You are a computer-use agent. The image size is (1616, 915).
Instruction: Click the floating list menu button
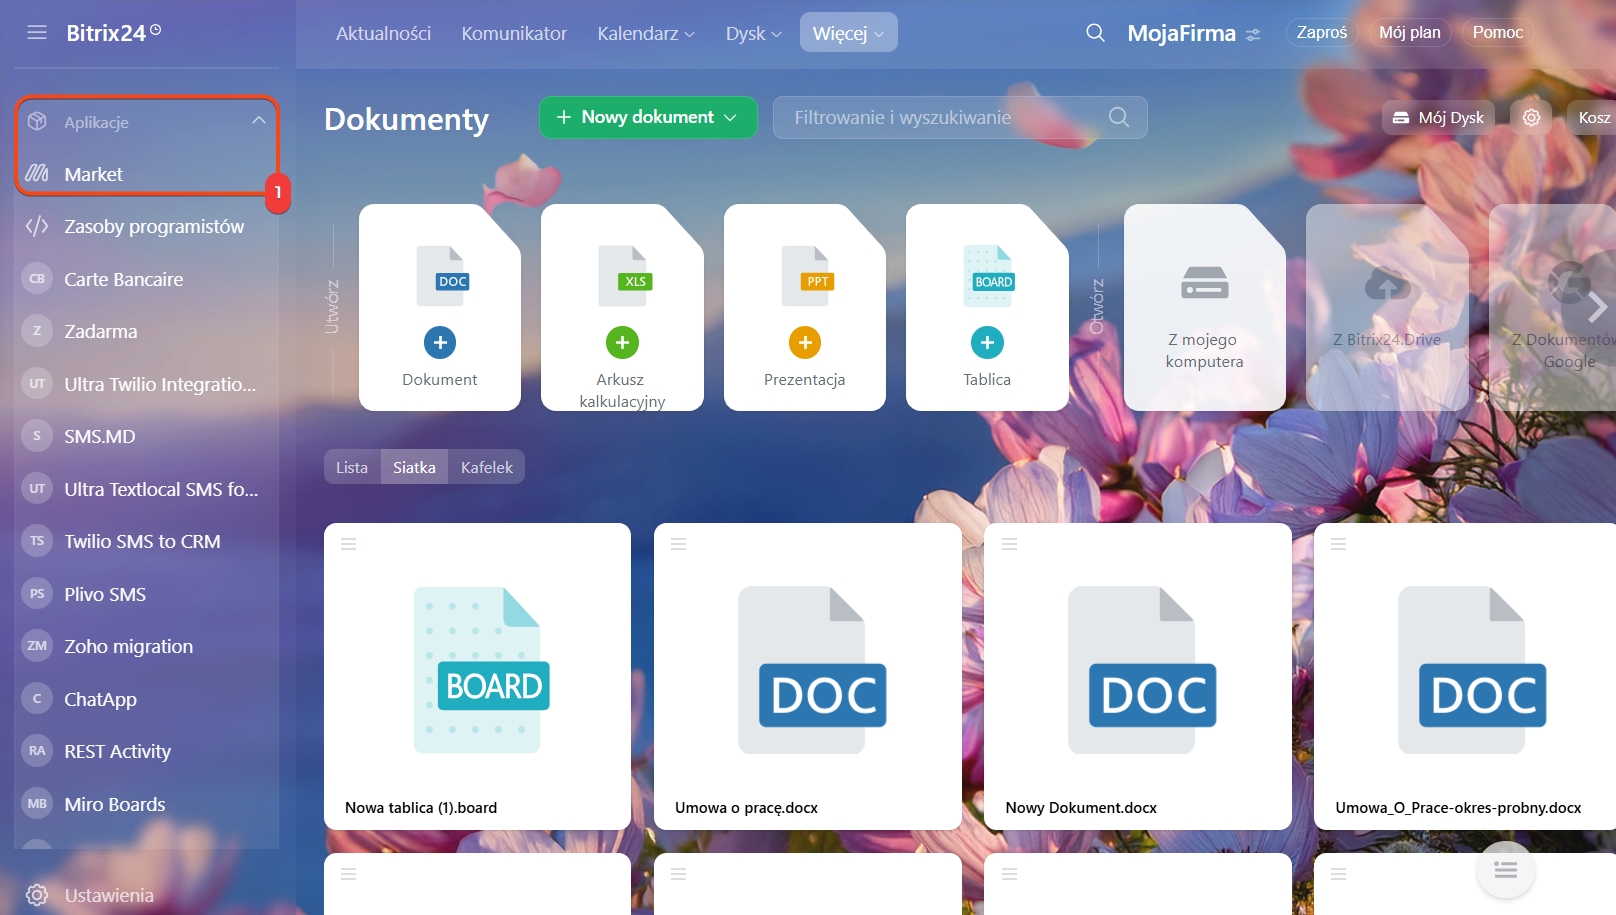(1506, 870)
